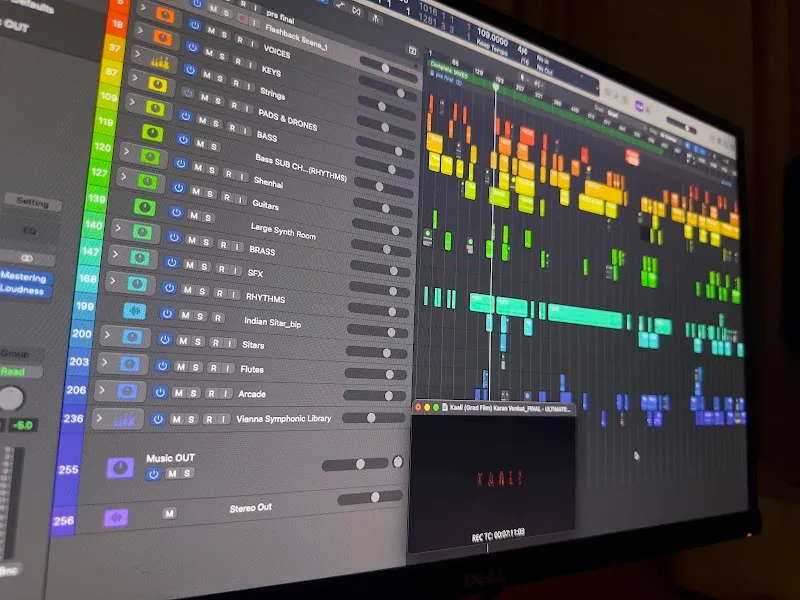Toggle the Music OUT power button
This screenshot has height=600, width=800.
153,474
